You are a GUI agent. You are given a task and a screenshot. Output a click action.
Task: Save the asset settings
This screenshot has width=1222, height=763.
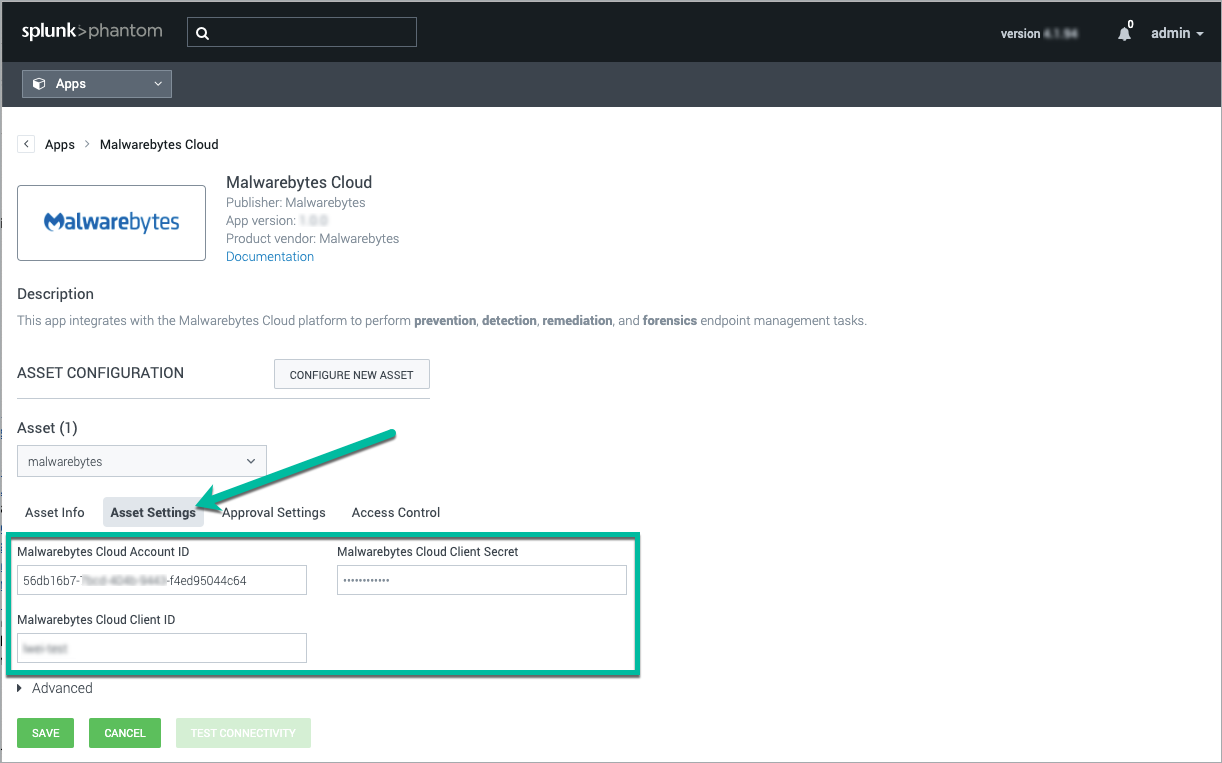click(x=46, y=733)
